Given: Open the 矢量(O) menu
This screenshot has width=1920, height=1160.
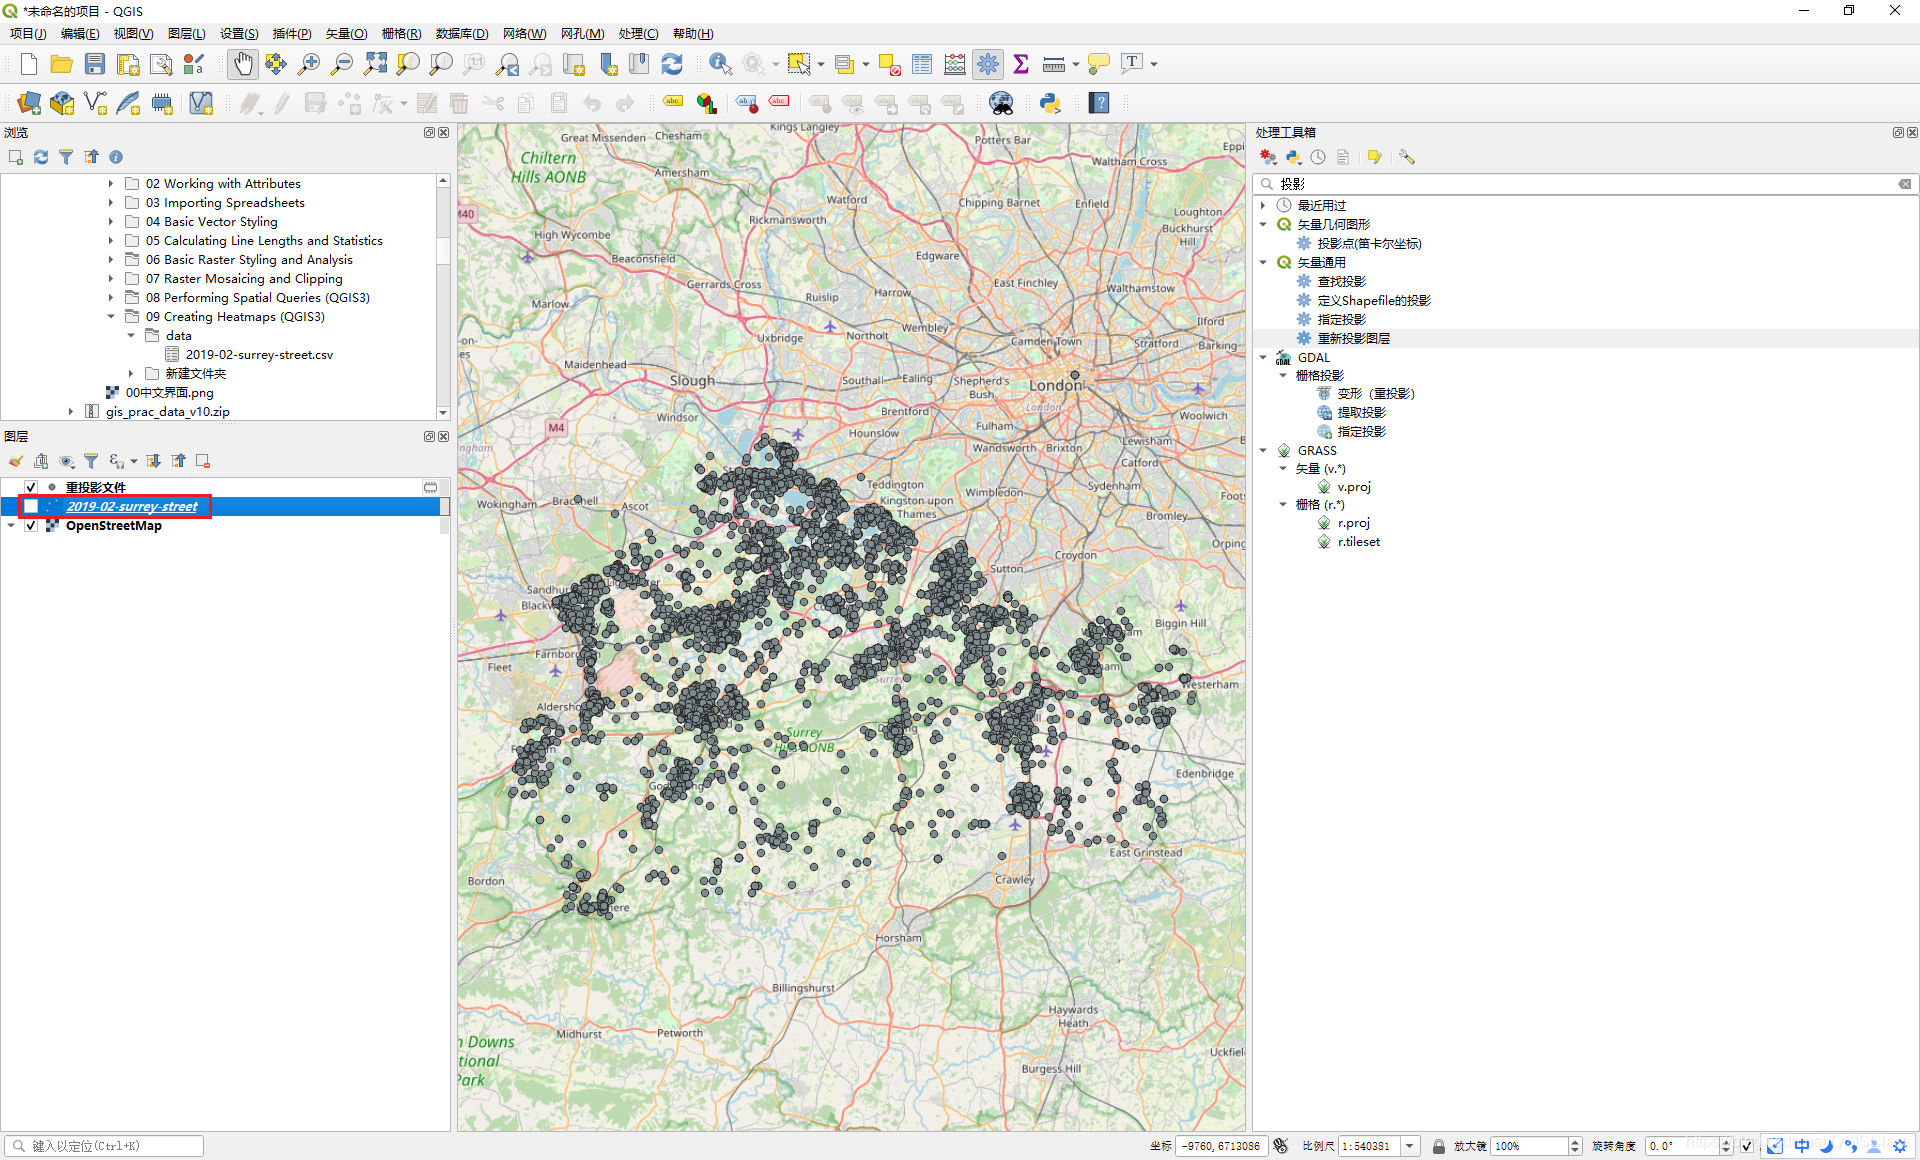Looking at the screenshot, I should [x=346, y=34].
